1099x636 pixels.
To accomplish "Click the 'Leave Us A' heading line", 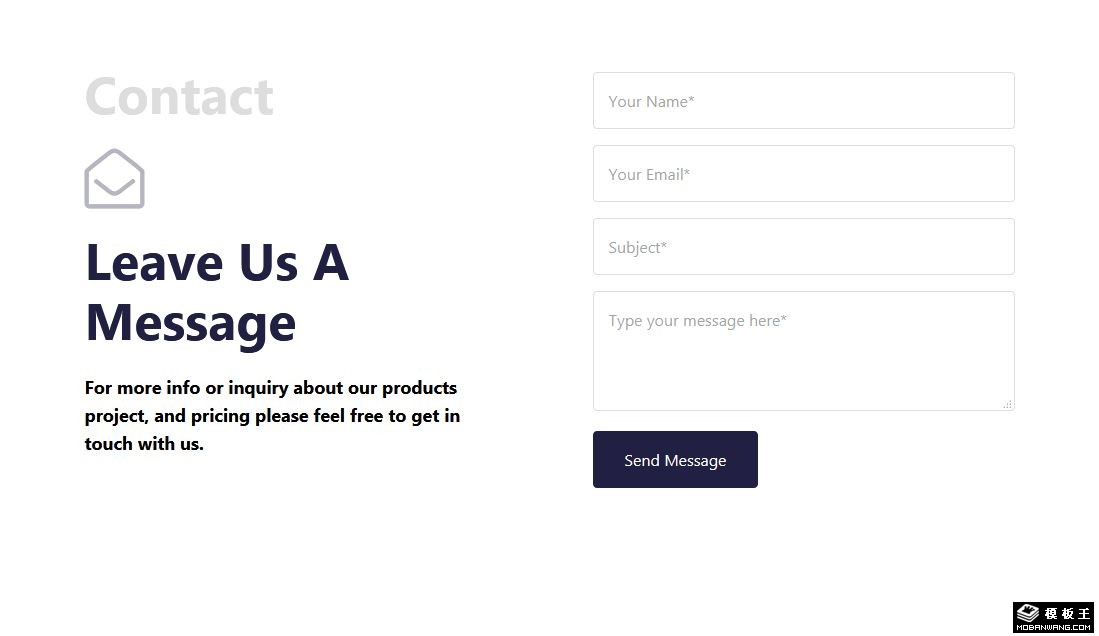I will pos(217,262).
